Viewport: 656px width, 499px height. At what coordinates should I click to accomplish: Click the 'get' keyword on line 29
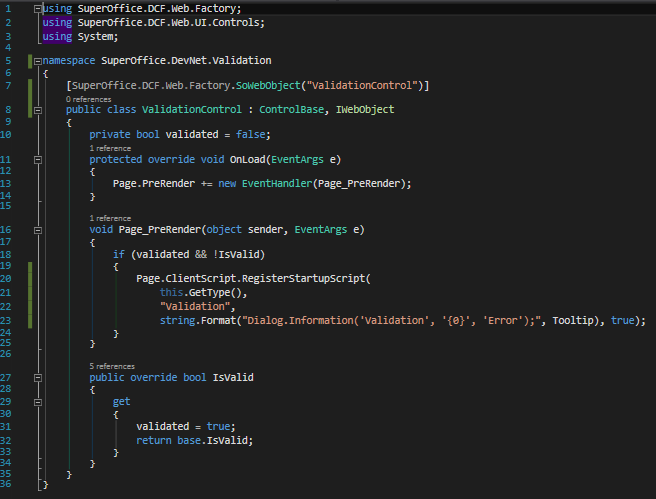tap(121, 402)
